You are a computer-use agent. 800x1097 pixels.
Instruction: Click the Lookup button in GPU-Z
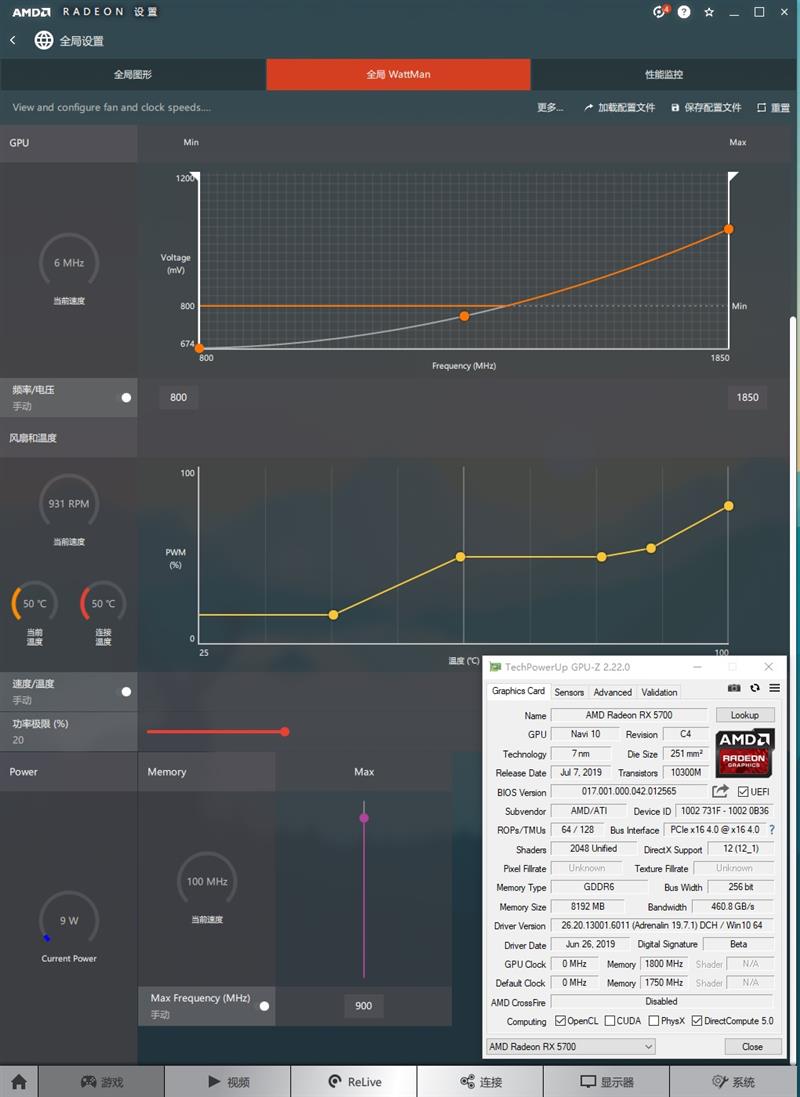click(745, 714)
